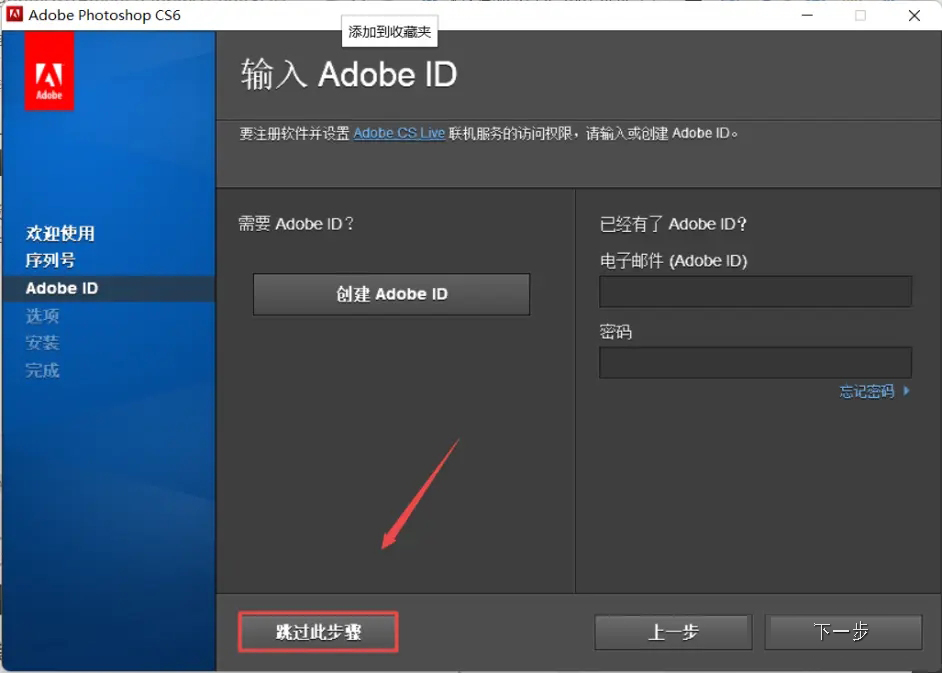Open the Adobe CS Live link

coord(399,131)
